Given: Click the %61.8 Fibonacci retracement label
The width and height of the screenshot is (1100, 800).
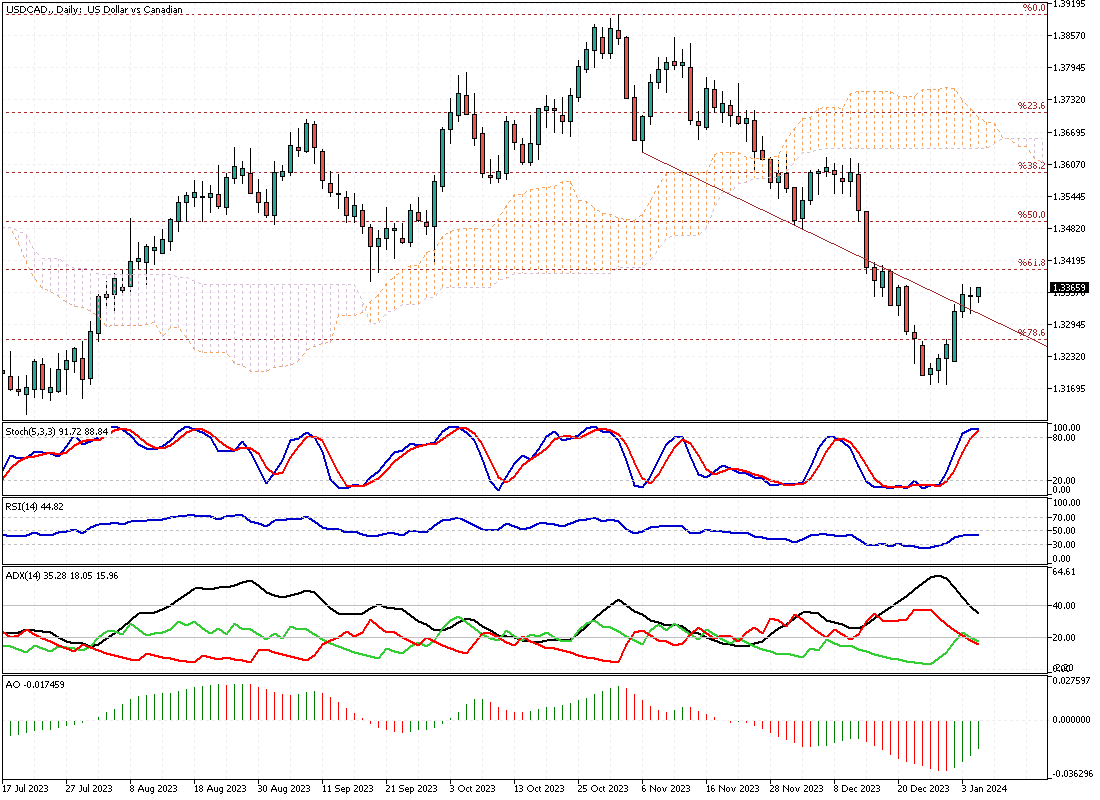Looking at the screenshot, I should (x=1031, y=262).
